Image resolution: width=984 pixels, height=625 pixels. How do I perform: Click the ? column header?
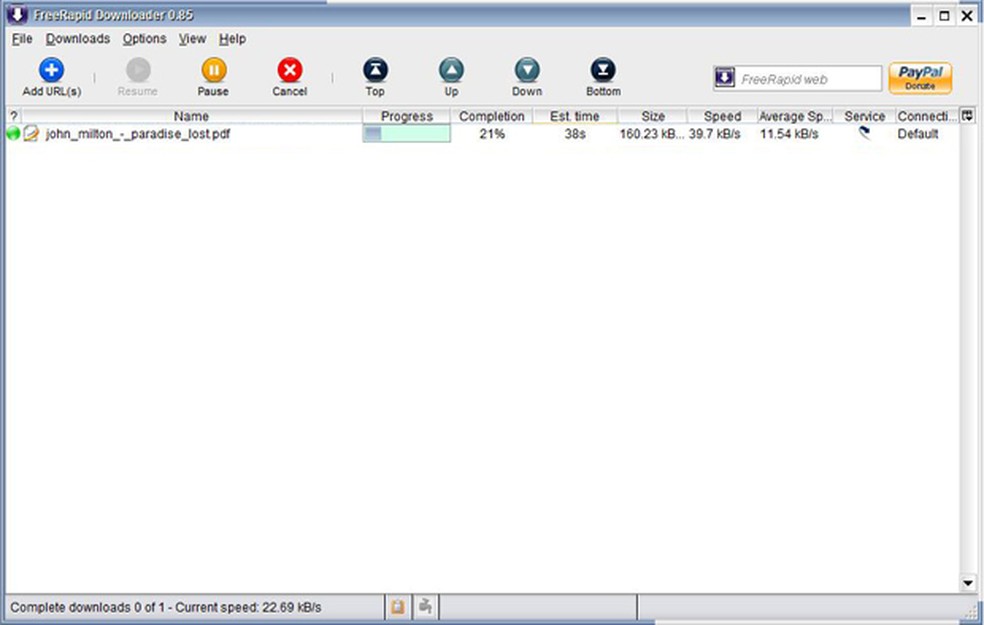click(x=14, y=116)
